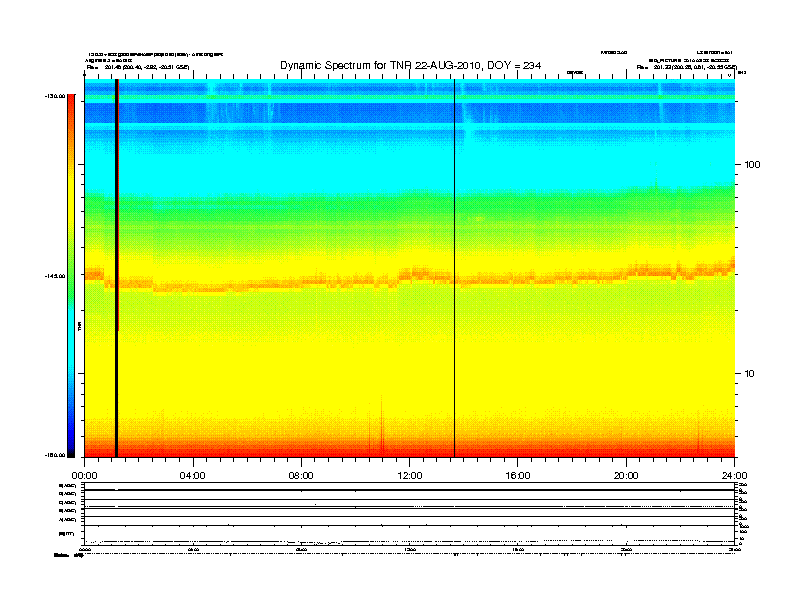Click the 04:00 time axis label
This screenshot has width=792, height=612.
coord(193,476)
